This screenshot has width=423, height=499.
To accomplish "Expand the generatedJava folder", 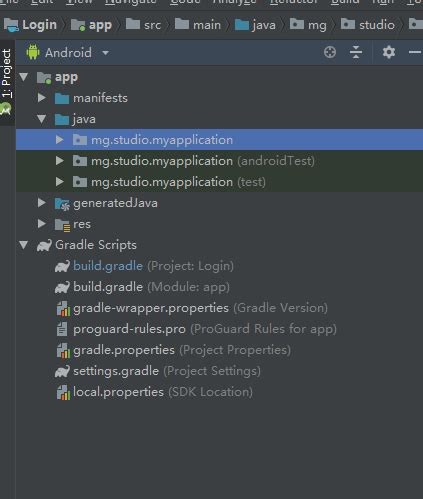I will pyautogui.click(x=42, y=203).
